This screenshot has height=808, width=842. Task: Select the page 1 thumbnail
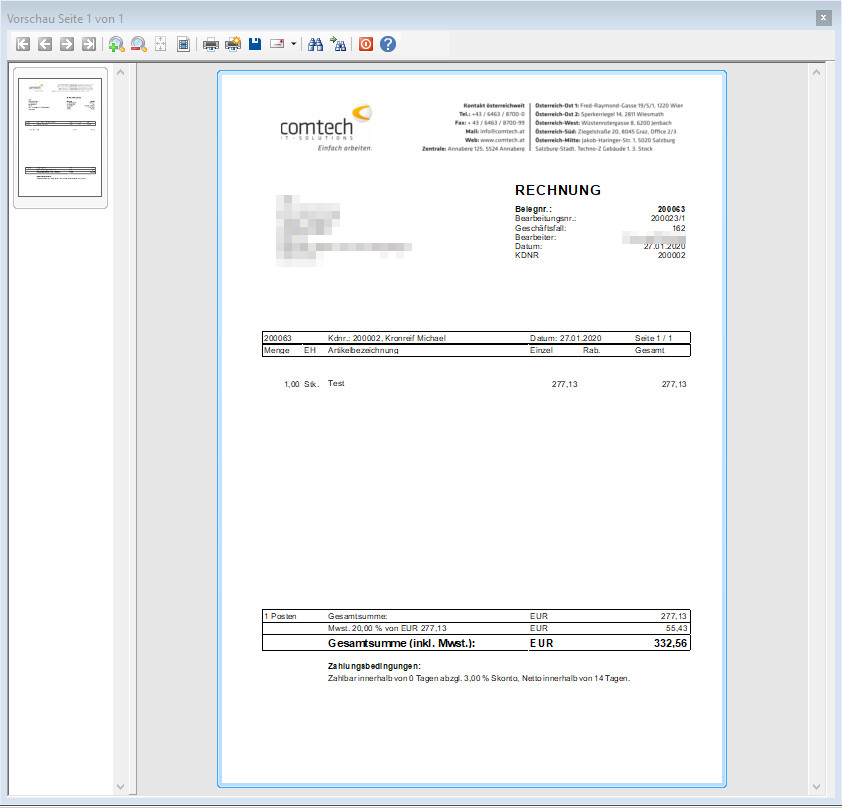(x=60, y=138)
